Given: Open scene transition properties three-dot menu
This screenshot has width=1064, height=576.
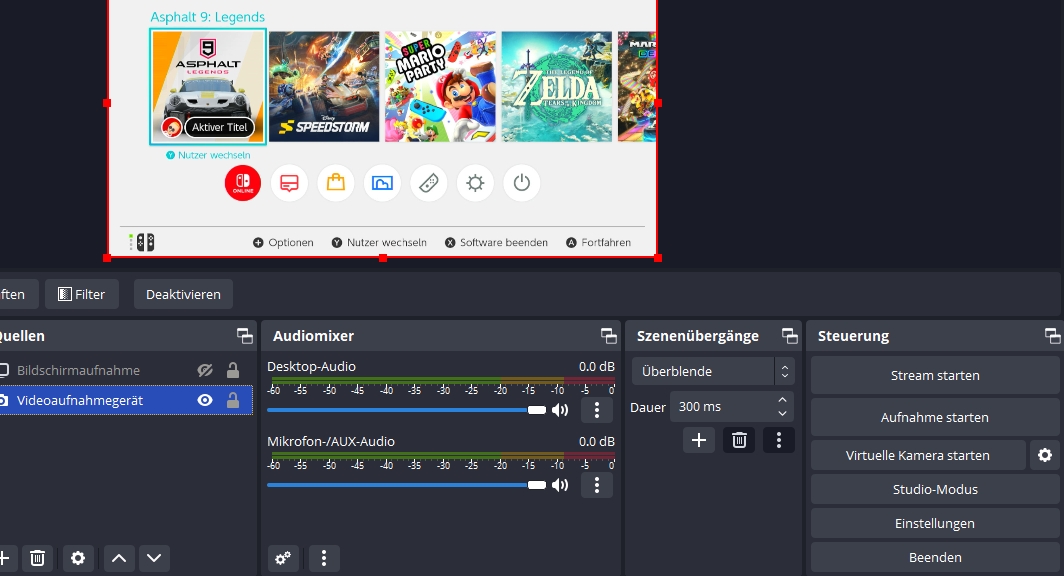Looking at the screenshot, I should point(779,440).
